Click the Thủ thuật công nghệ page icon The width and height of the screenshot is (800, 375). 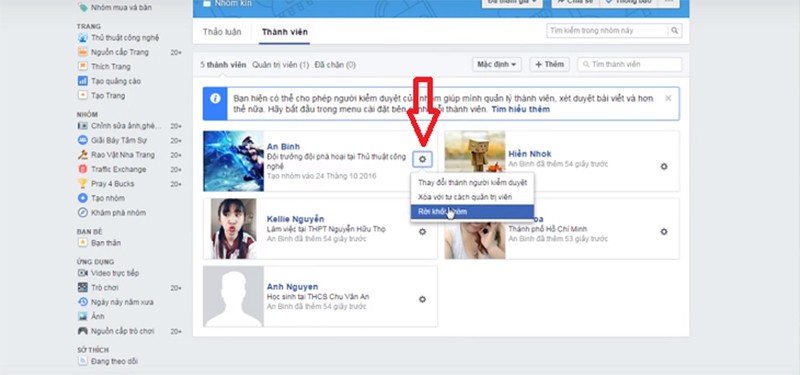[x=83, y=38]
